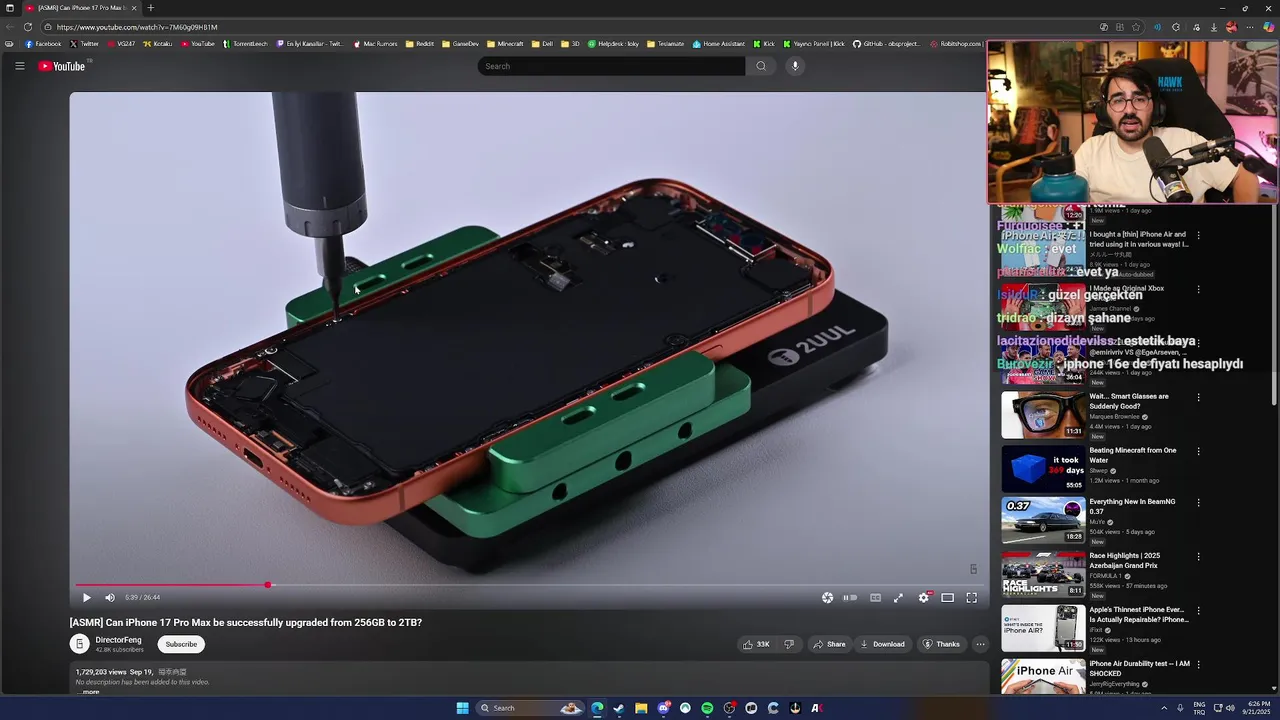Open the Twitter bookmark
Viewport: 1280px width, 720px height.
pos(85,44)
